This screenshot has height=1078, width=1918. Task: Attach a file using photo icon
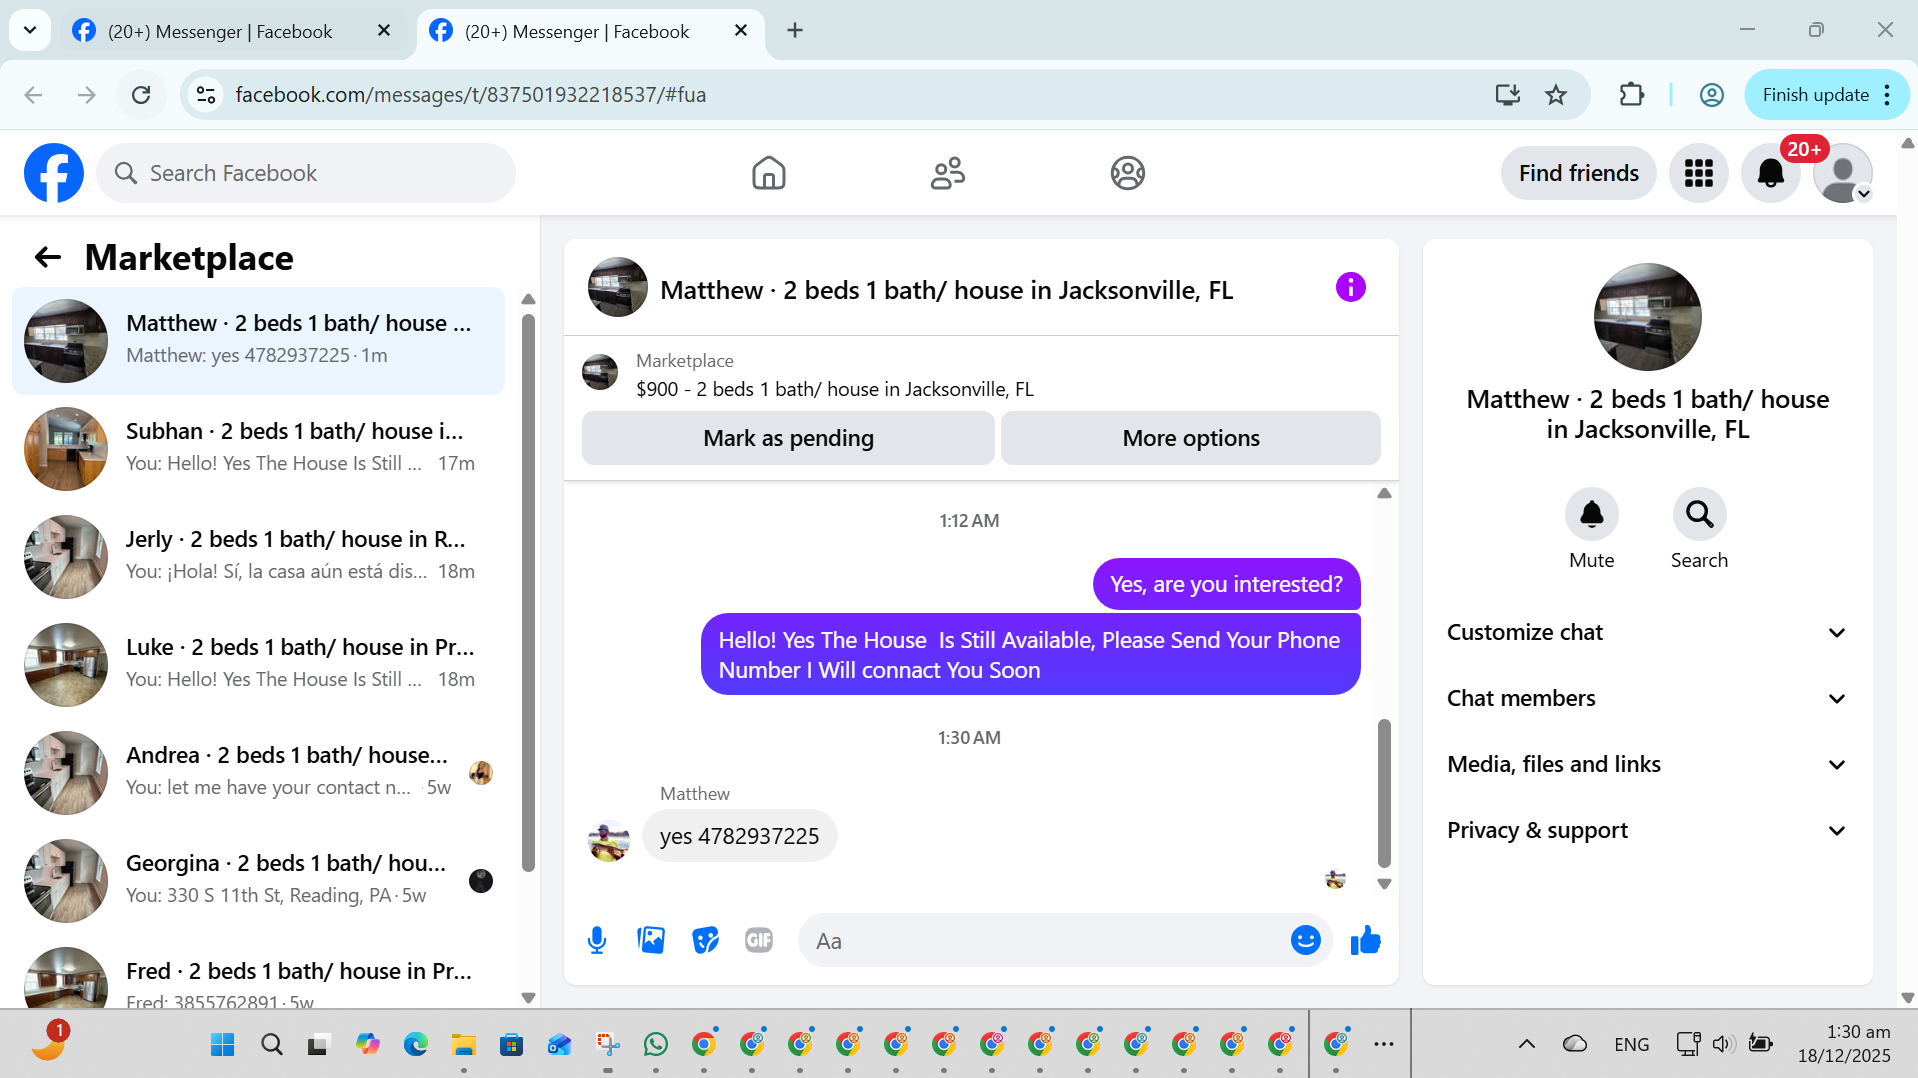[x=651, y=941]
